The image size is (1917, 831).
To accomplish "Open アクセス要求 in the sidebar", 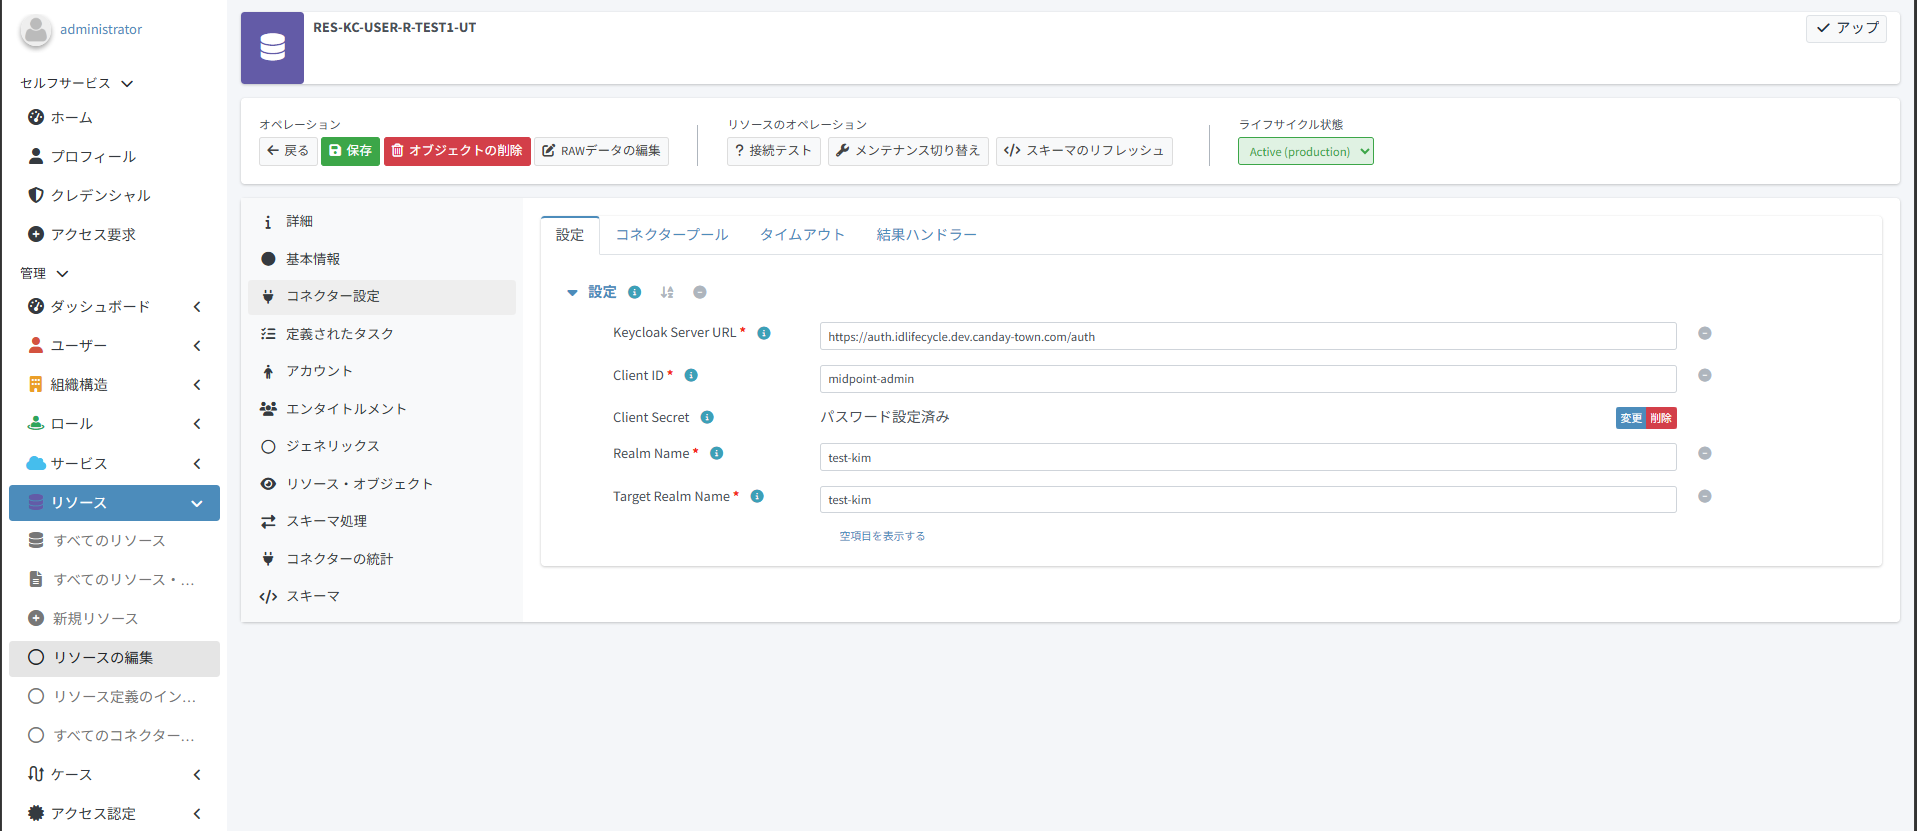I will click(114, 234).
